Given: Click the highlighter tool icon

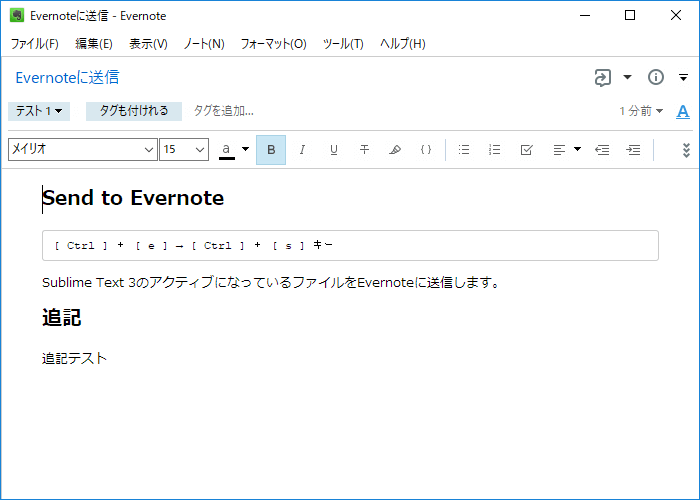Looking at the screenshot, I should [395, 150].
